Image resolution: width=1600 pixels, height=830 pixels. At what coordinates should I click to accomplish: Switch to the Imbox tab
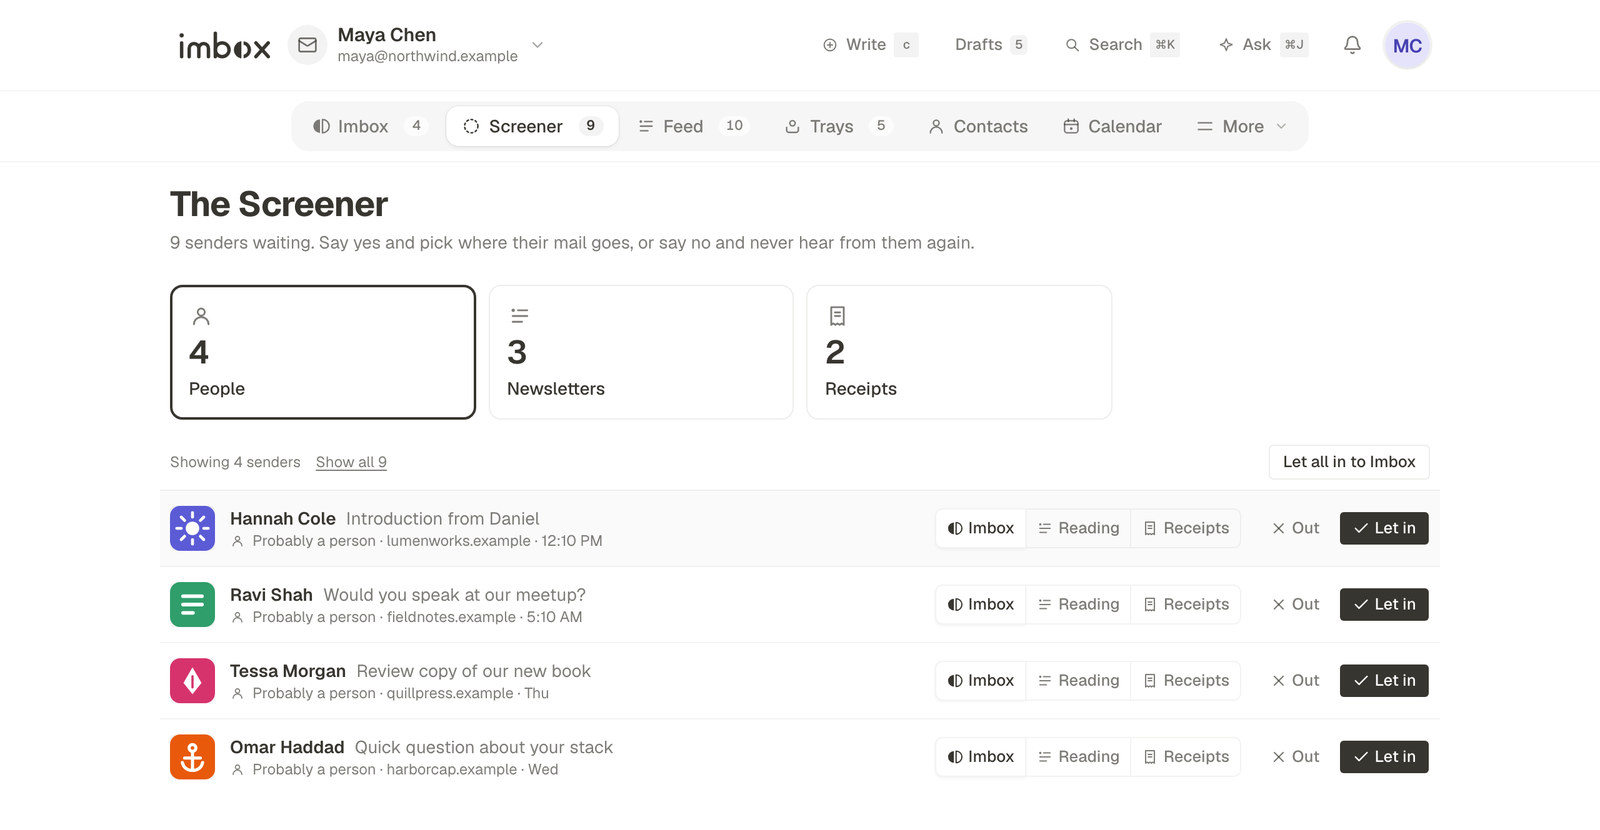(368, 126)
